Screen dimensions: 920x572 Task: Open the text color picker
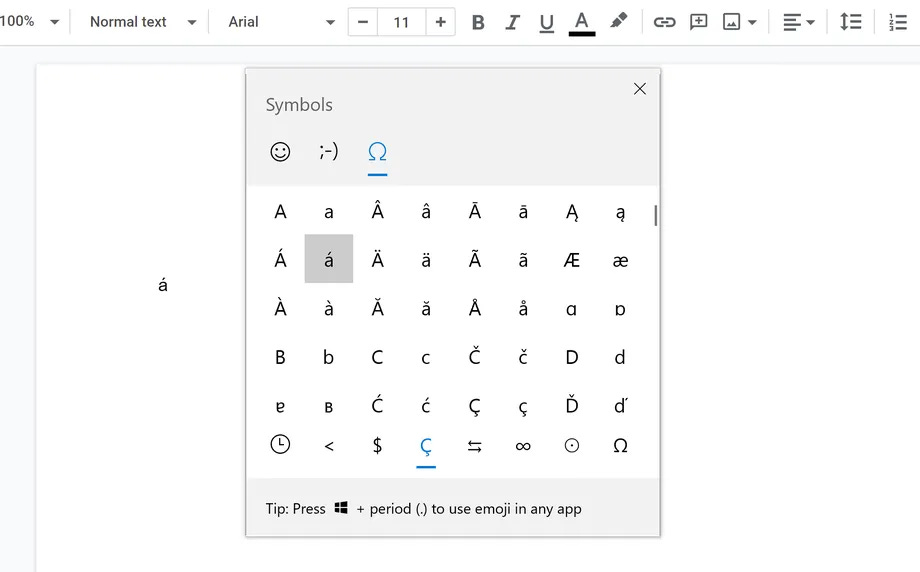(x=582, y=22)
